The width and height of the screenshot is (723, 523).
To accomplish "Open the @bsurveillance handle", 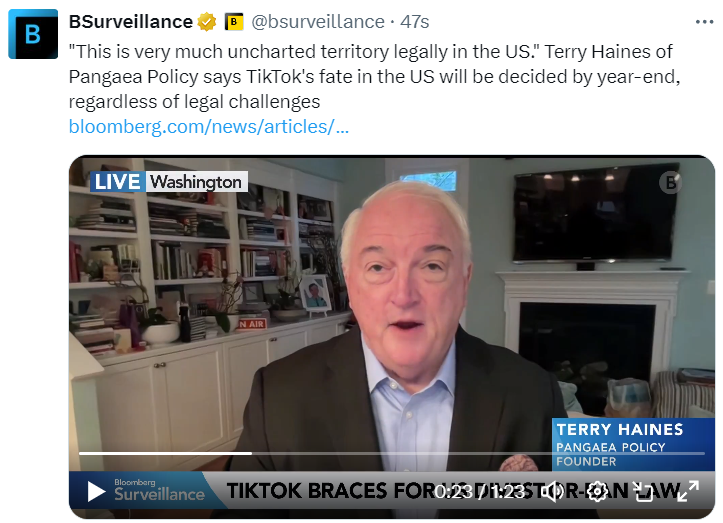I will [x=318, y=22].
